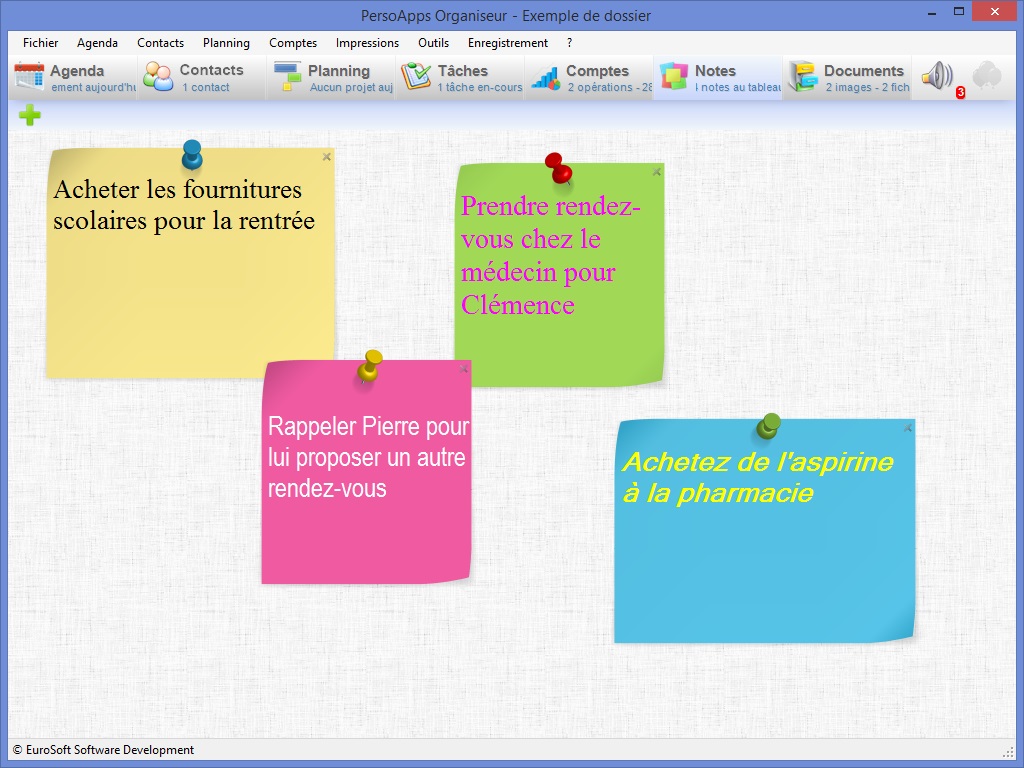Screen dimensions: 1024x768
Task: Open the question mark help menu
Action: coord(569,43)
